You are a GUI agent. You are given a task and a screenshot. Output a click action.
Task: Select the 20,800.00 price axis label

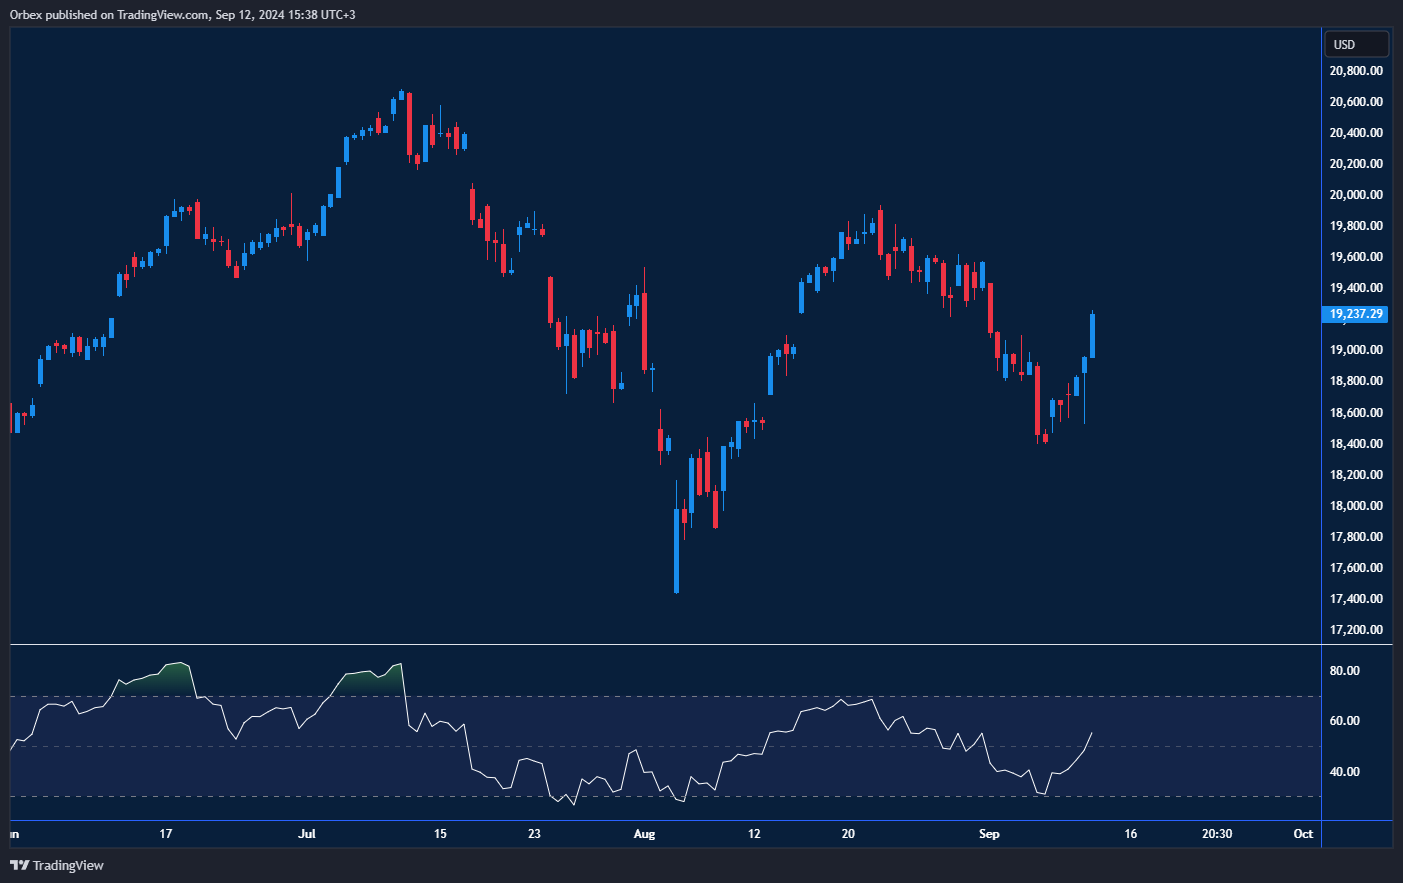click(1356, 71)
